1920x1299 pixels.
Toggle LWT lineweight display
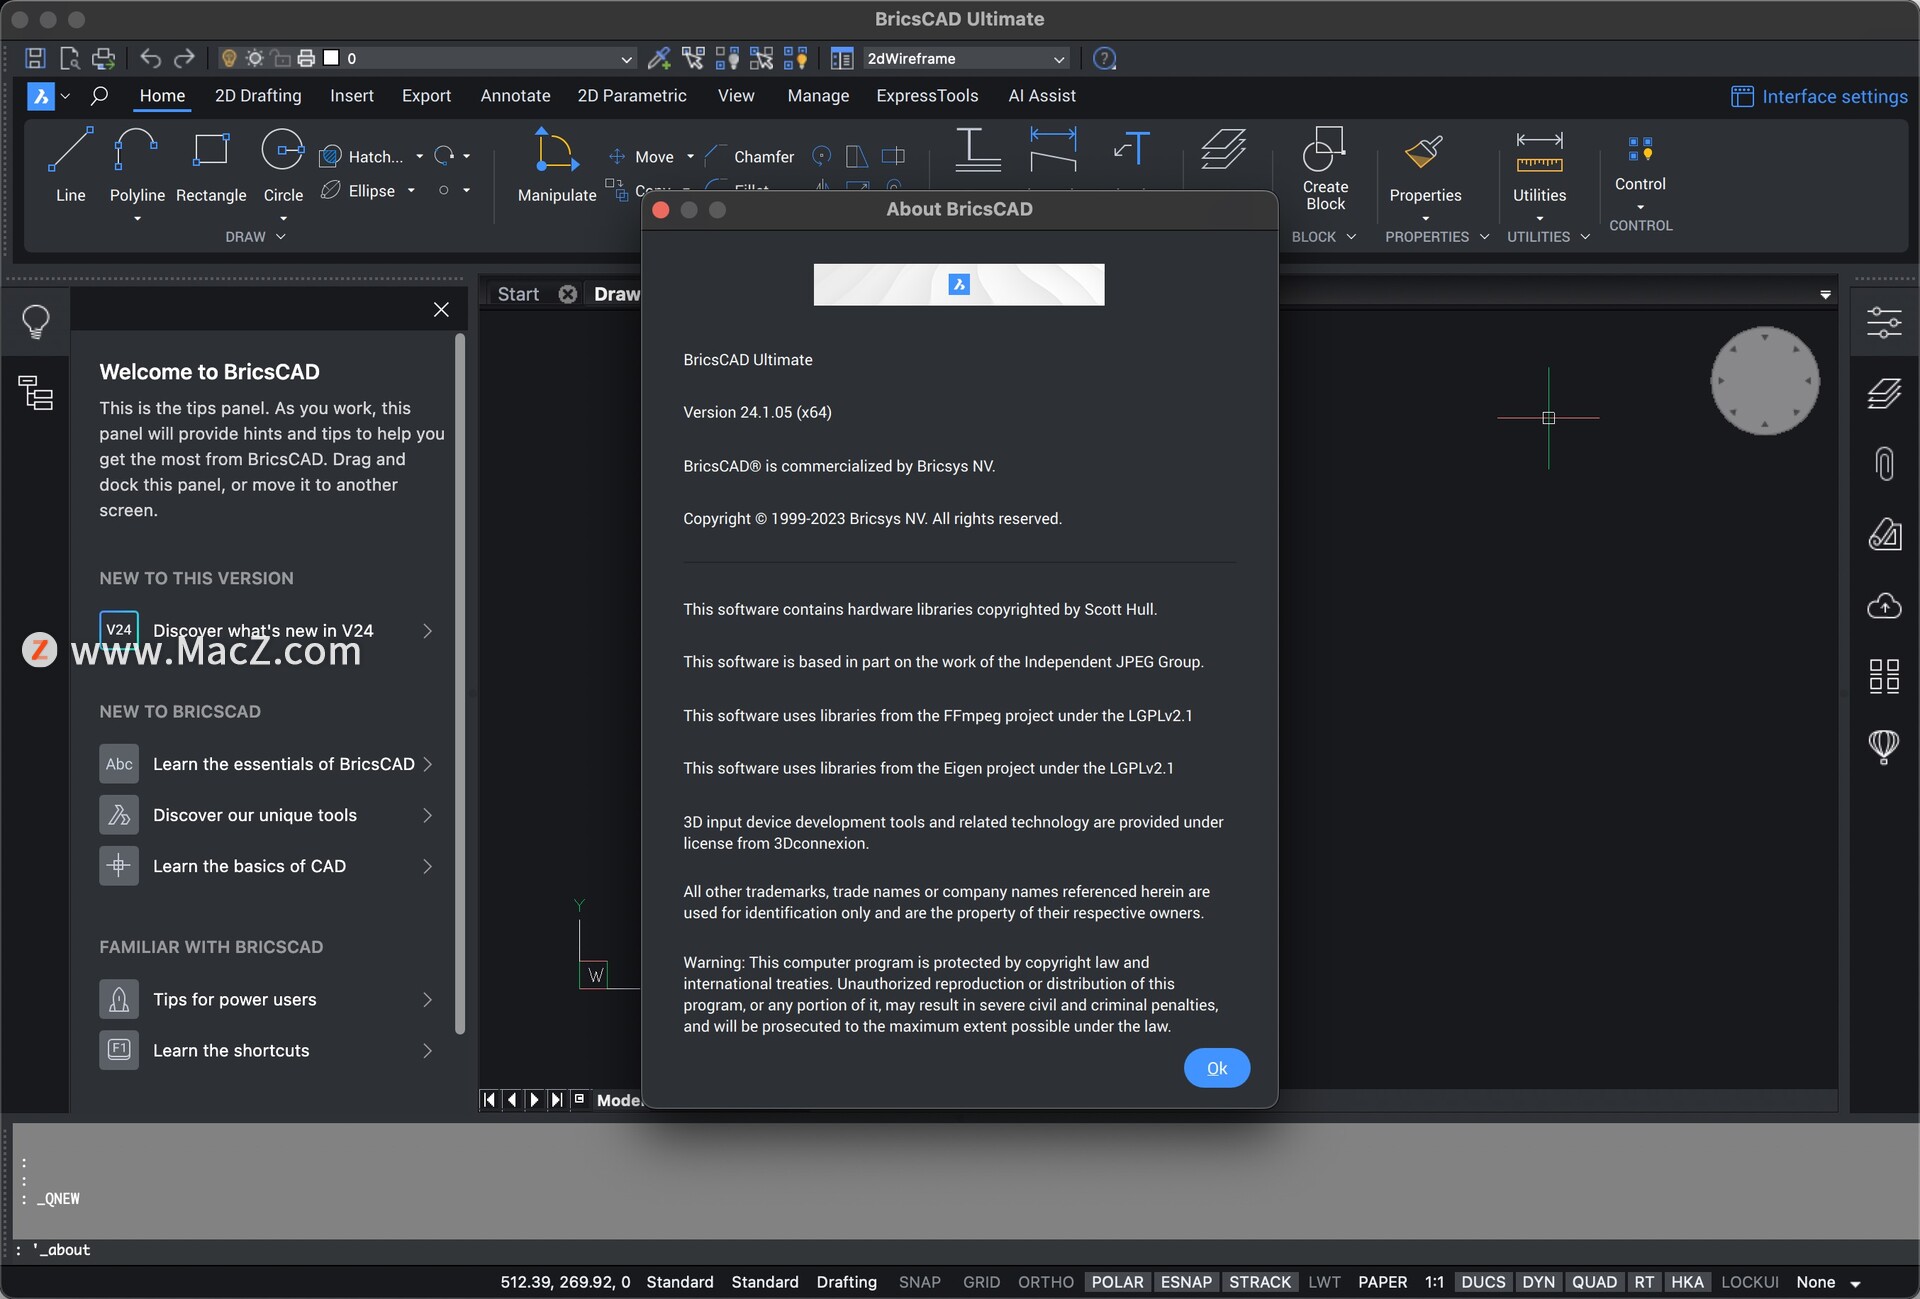coord(1324,1282)
